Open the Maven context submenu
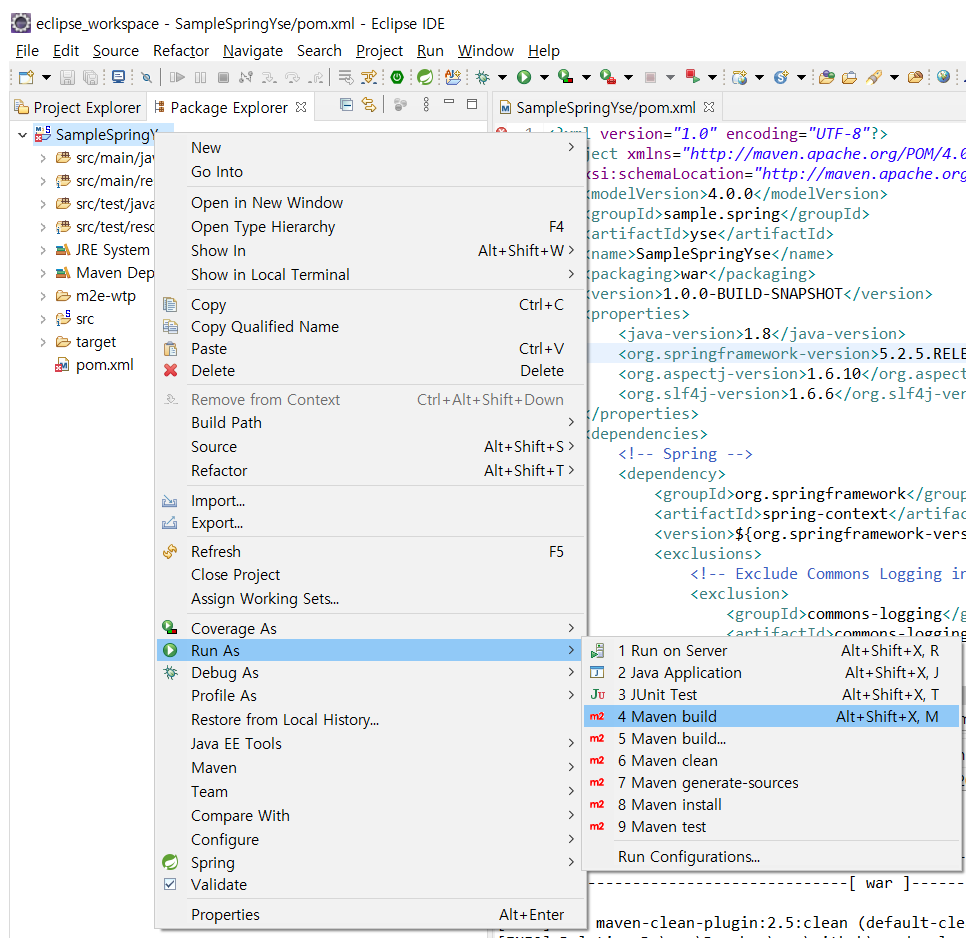 point(370,768)
